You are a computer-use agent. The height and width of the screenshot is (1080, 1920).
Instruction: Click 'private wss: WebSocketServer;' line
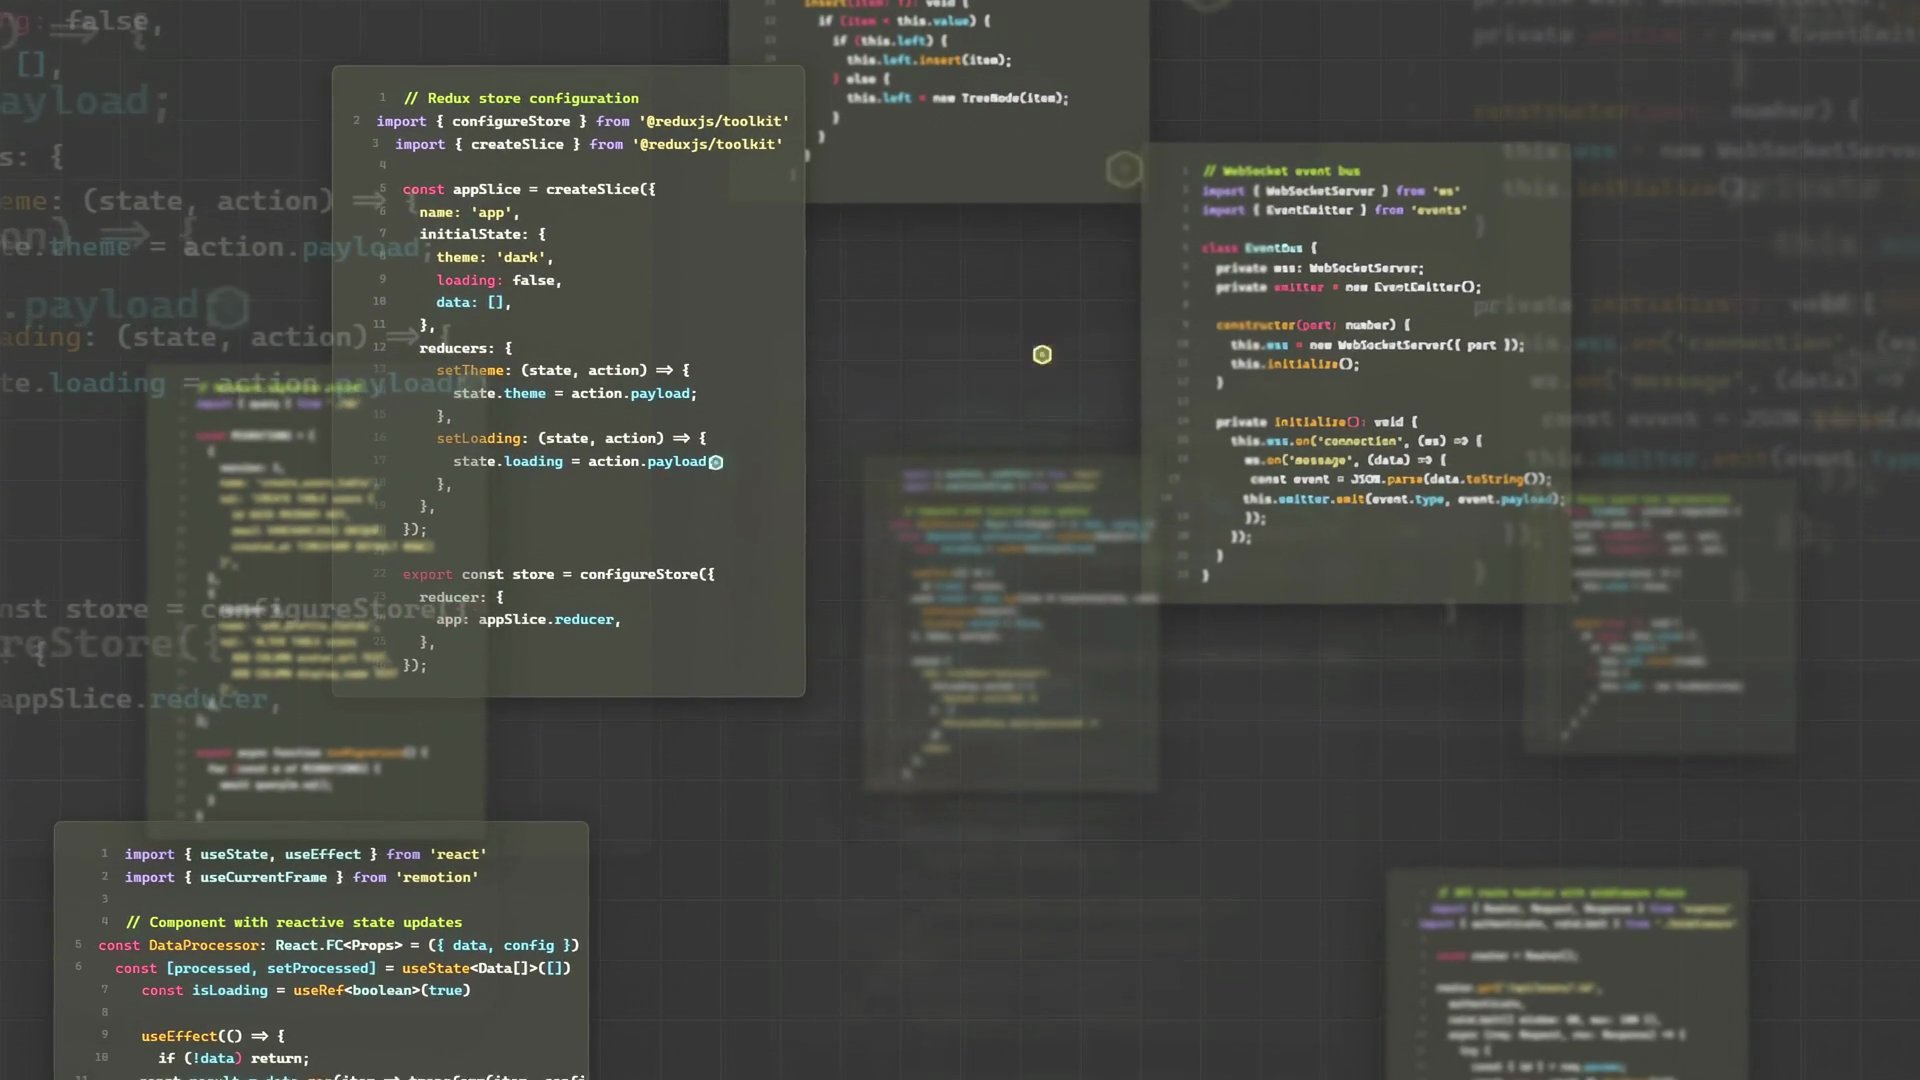(x=1320, y=268)
